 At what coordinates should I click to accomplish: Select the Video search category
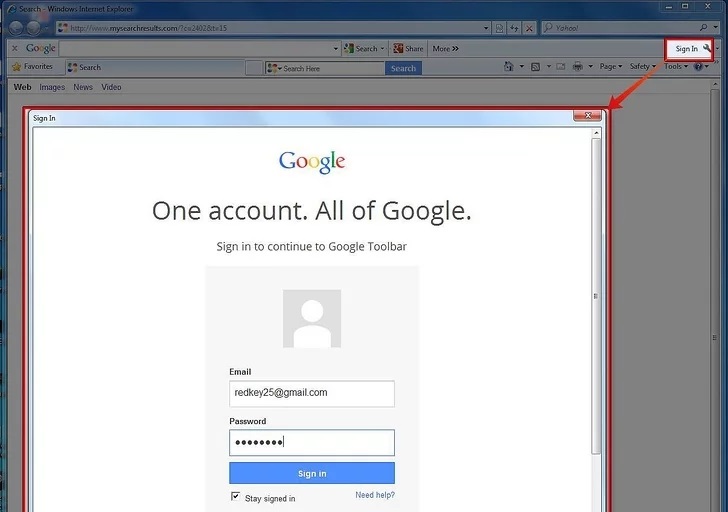[x=111, y=87]
